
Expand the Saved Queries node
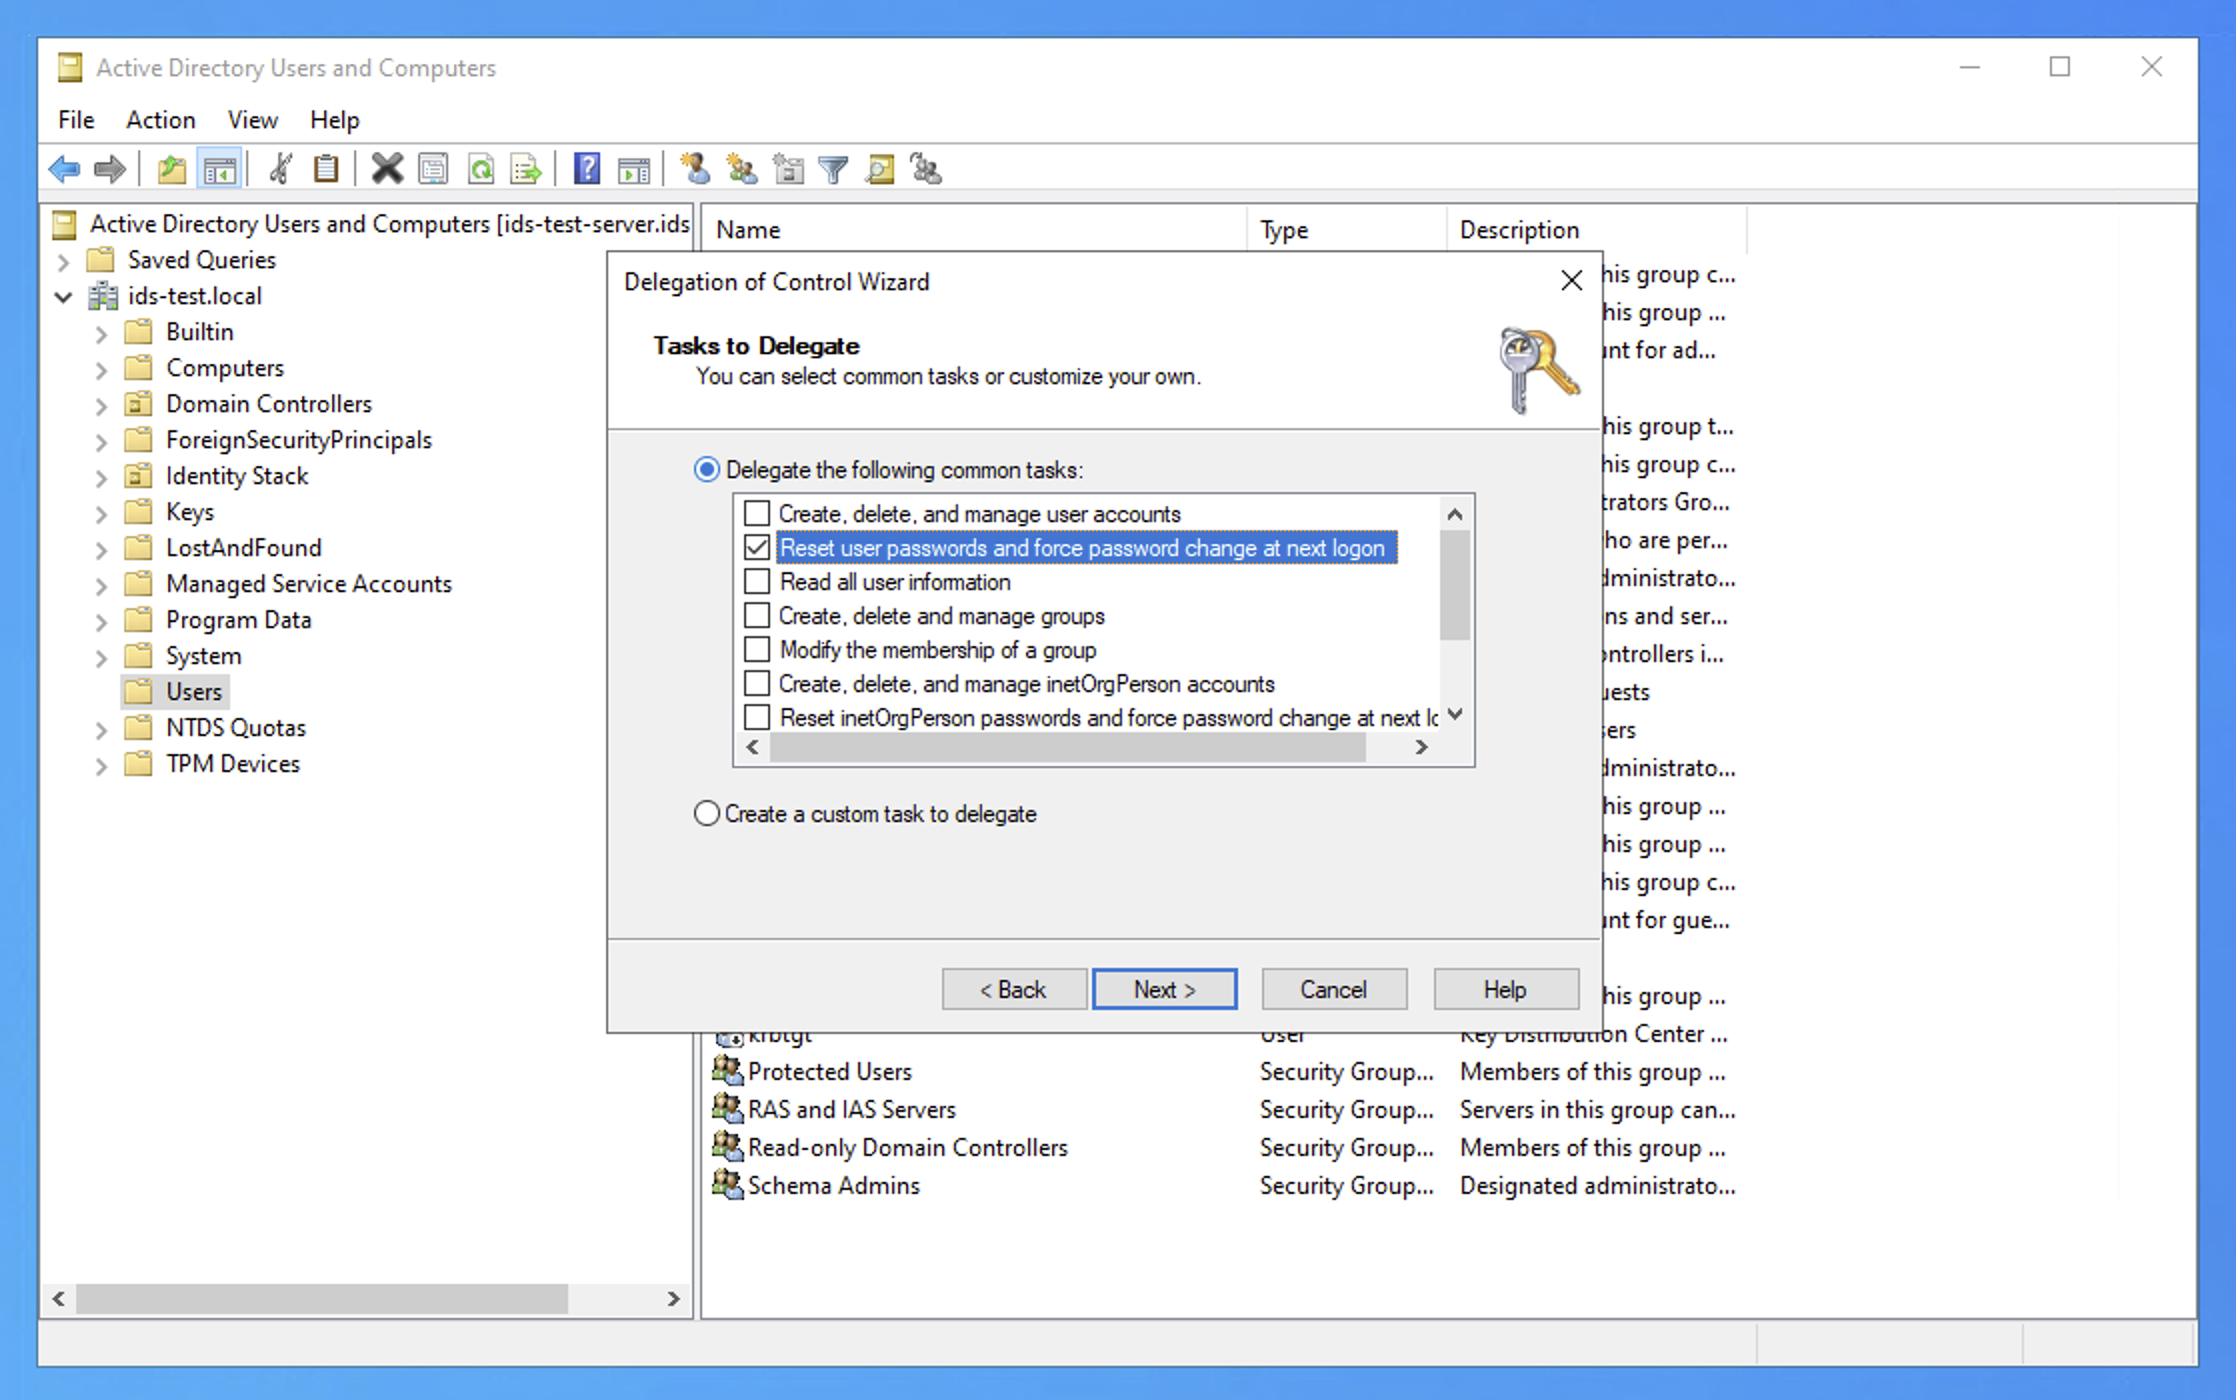pos(64,262)
